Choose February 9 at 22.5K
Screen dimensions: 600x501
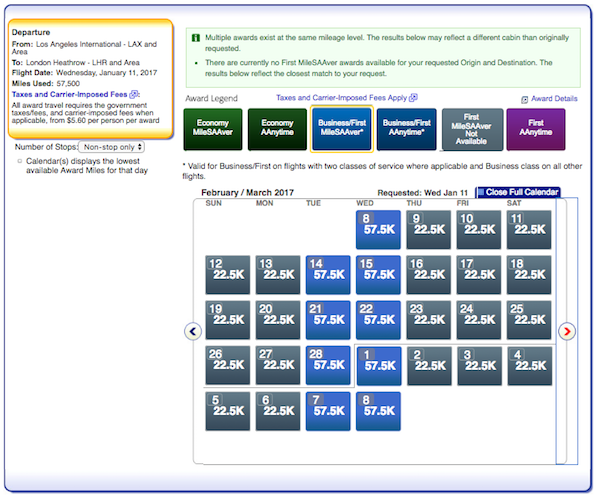click(428, 230)
